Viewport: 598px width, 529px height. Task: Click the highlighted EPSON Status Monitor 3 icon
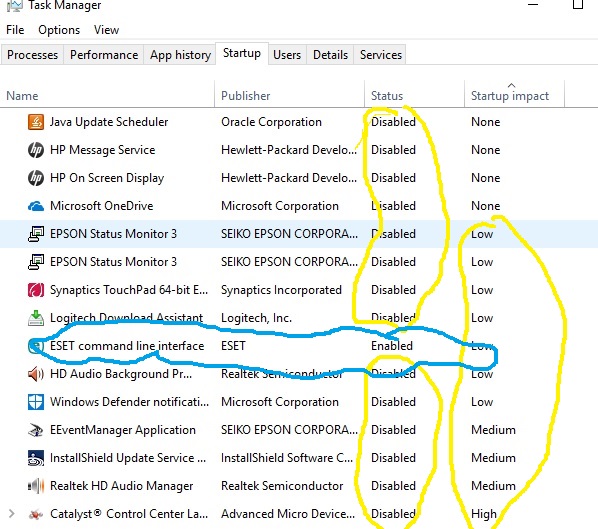[x=36, y=234]
